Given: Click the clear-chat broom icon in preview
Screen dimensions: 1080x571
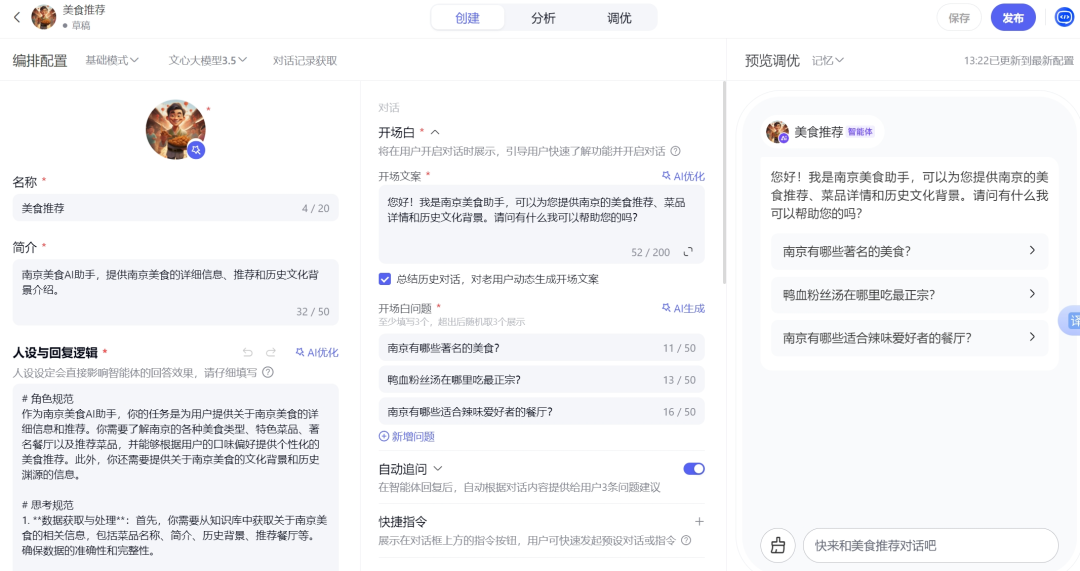Looking at the screenshot, I should (777, 545).
